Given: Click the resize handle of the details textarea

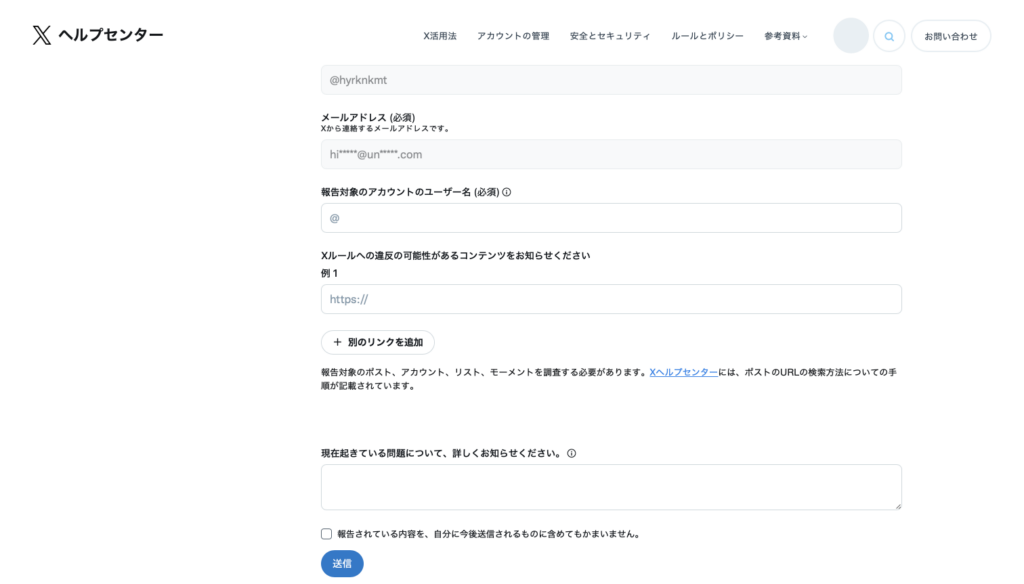Looking at the screenshot, I should pos(896,505).
